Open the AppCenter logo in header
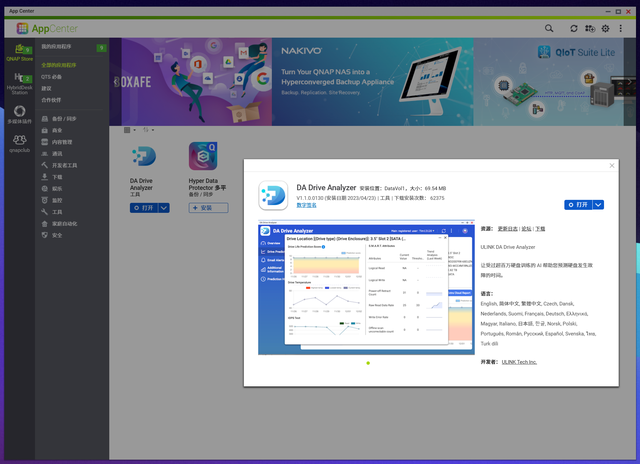This screenshot has width=640, height=464. 47,29
